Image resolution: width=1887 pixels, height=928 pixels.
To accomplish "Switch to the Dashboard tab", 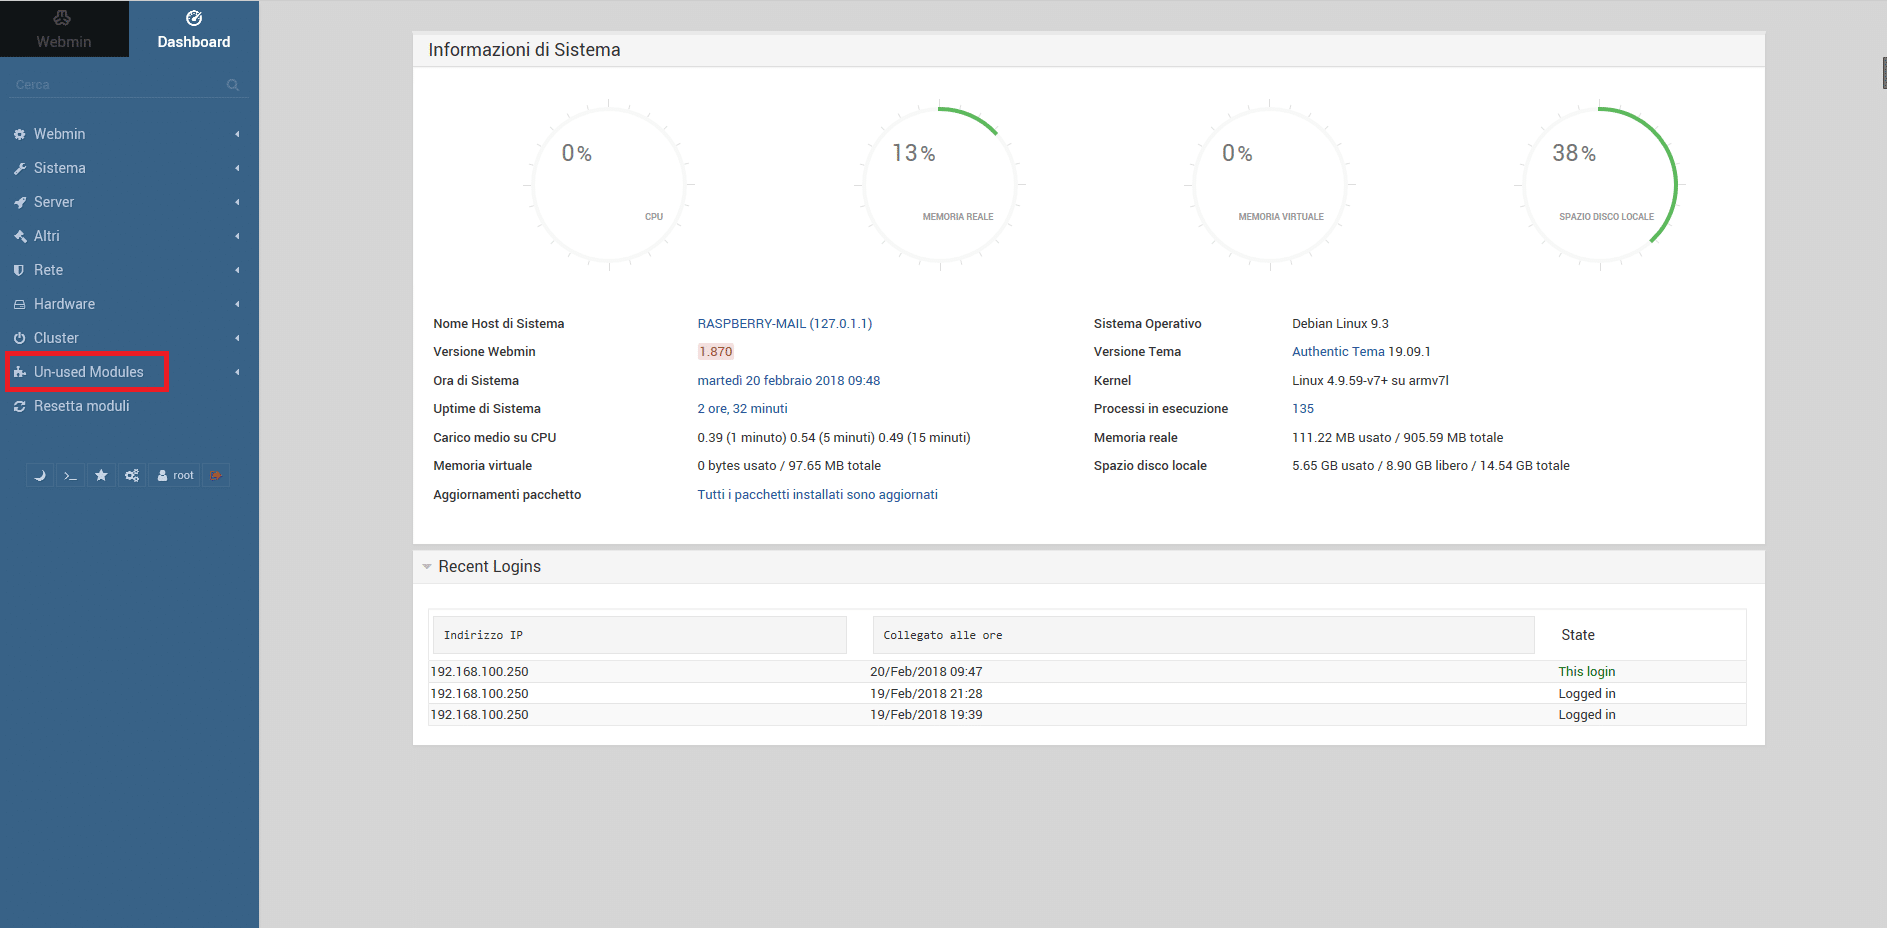I will (x=194, y=29).
